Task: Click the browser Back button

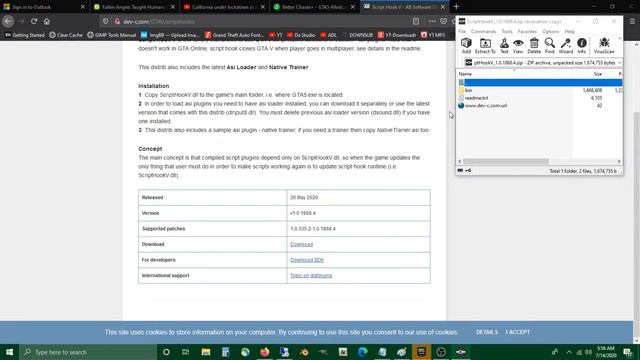Action: pyautogui.click(x=8, y=21)
